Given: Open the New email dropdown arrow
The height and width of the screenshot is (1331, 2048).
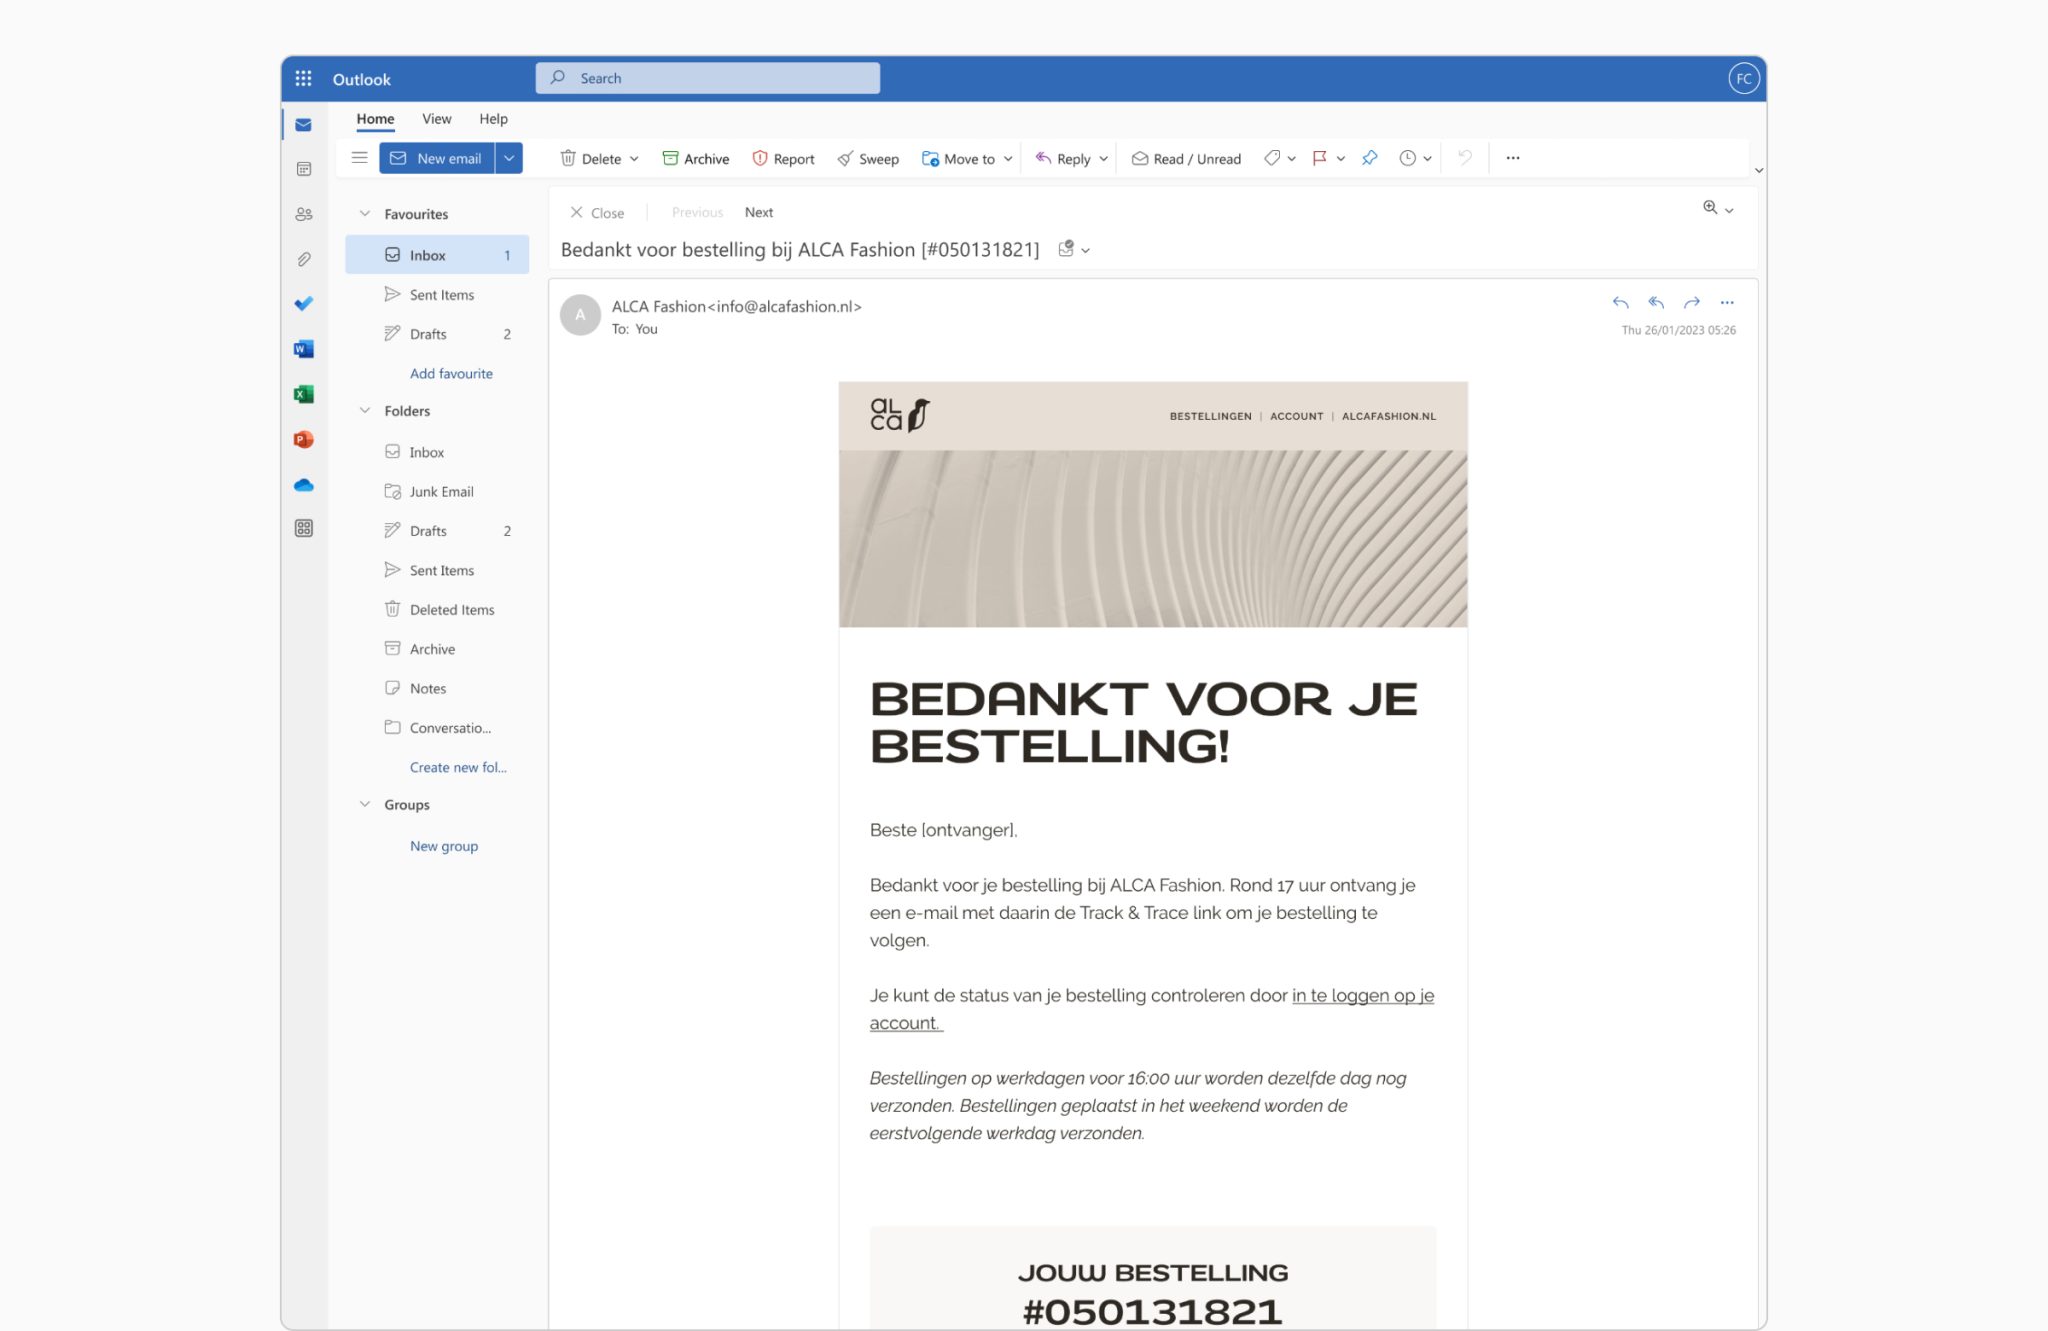Looking at the screenshot, I should [509, 158].
